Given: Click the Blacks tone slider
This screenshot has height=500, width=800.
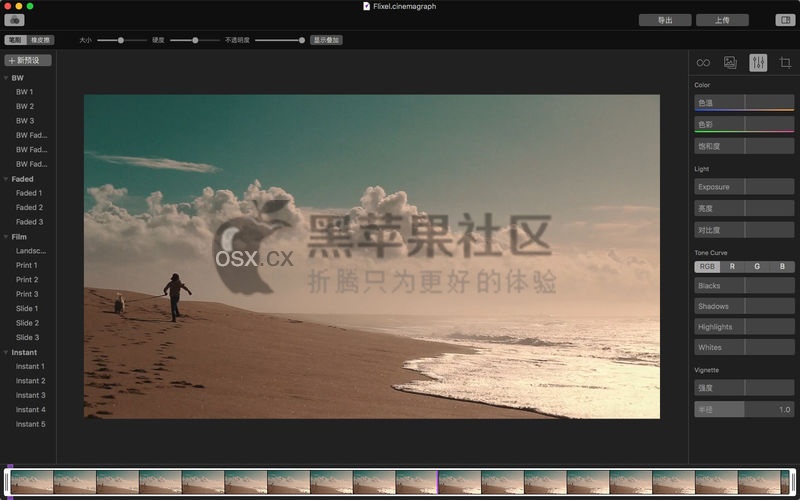Looking at the screenshot, I should [744, 285].
